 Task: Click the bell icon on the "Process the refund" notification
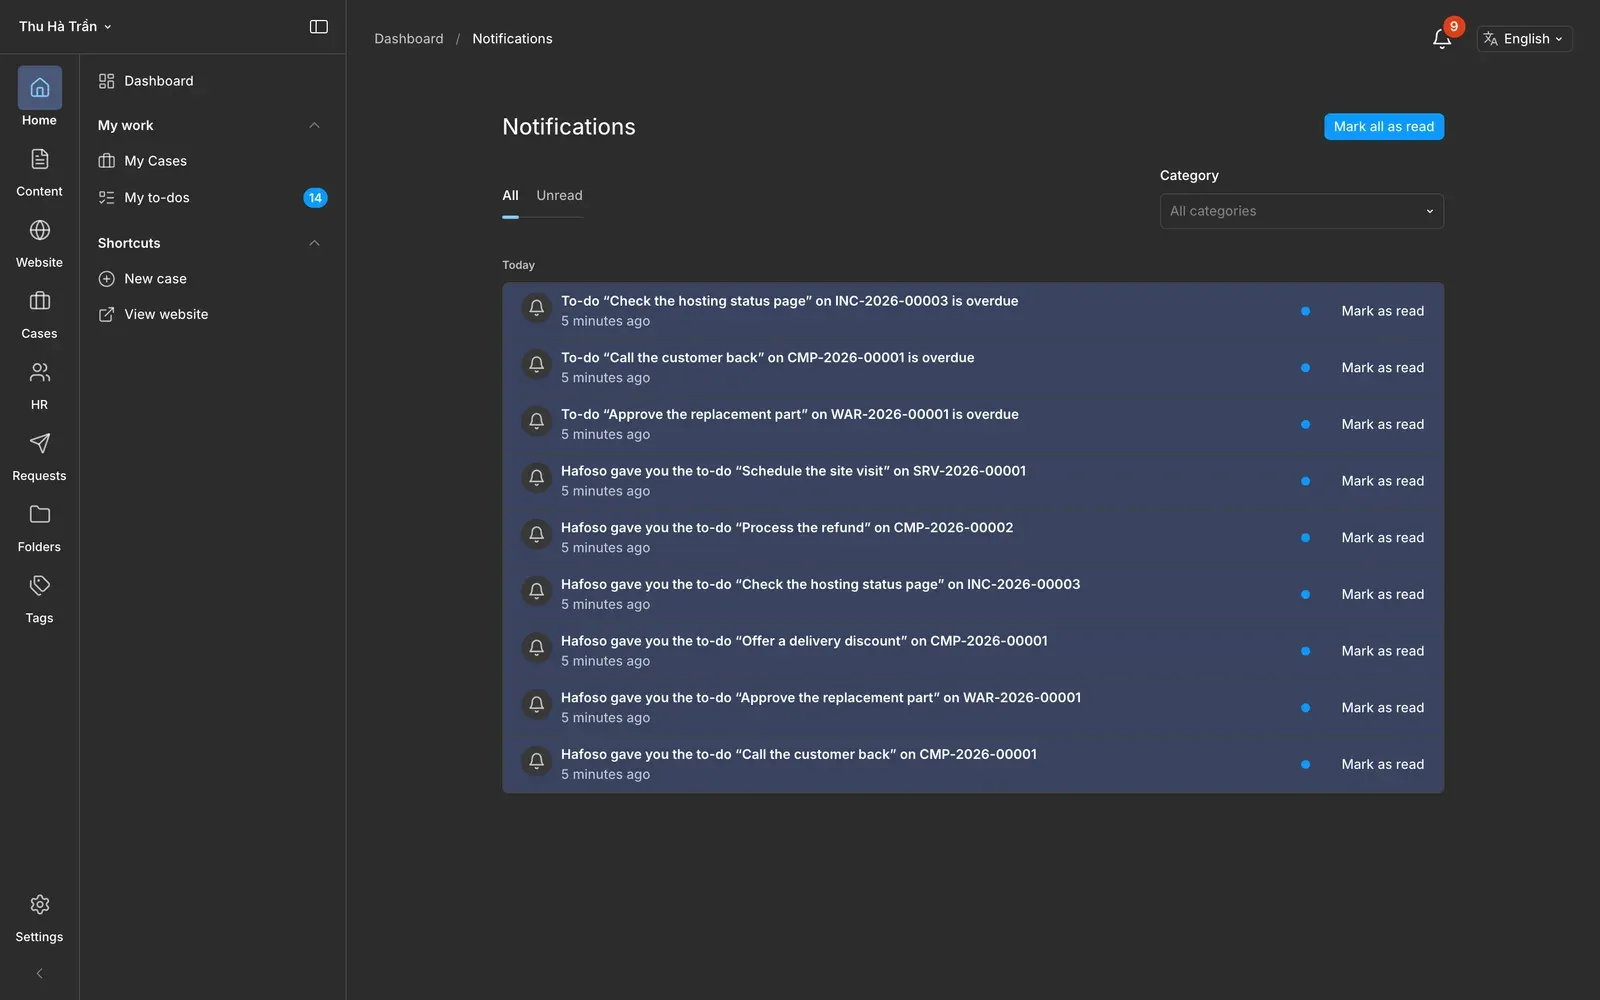tap(537, 534)
